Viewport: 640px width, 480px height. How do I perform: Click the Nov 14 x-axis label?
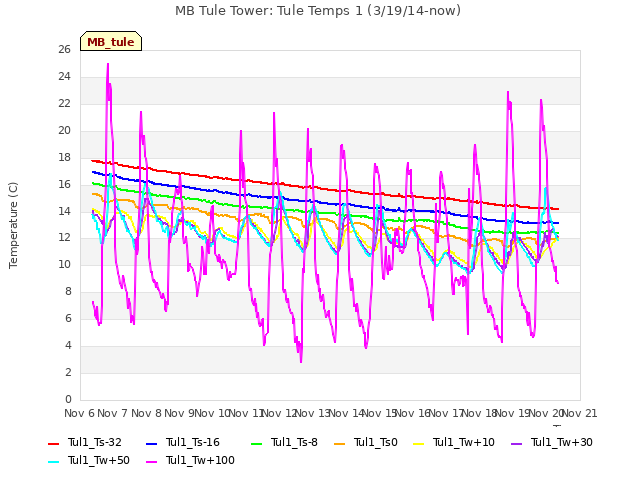[x=347, y=413]
